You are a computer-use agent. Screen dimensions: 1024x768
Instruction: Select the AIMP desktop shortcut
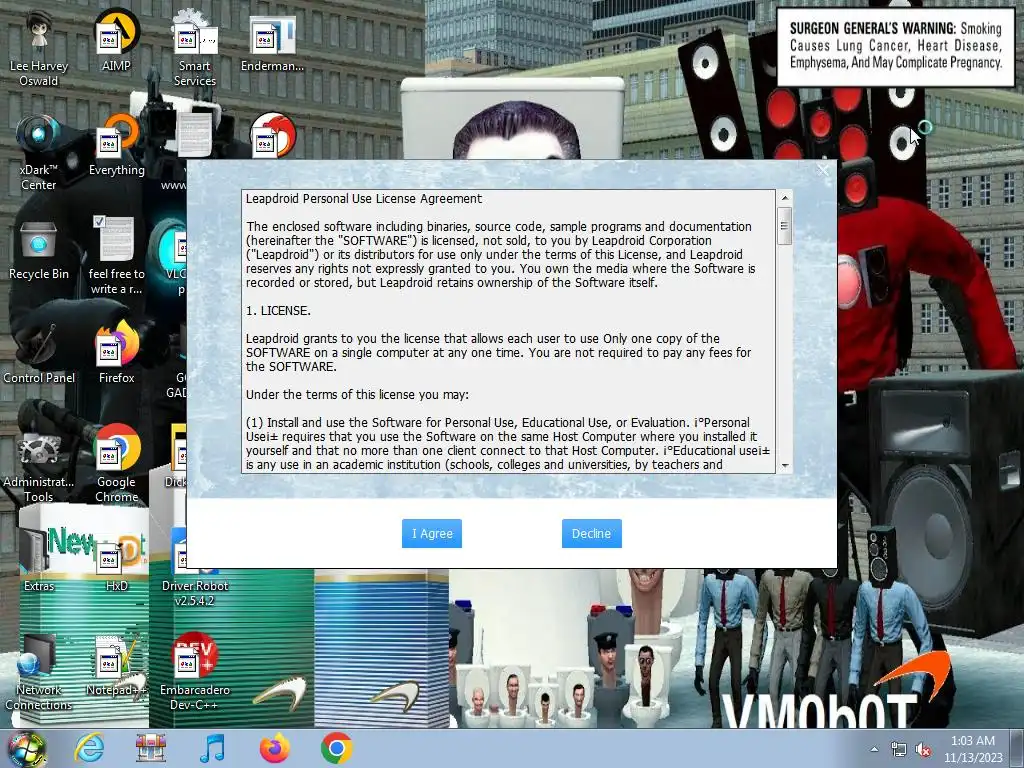(x=116, y=42)
